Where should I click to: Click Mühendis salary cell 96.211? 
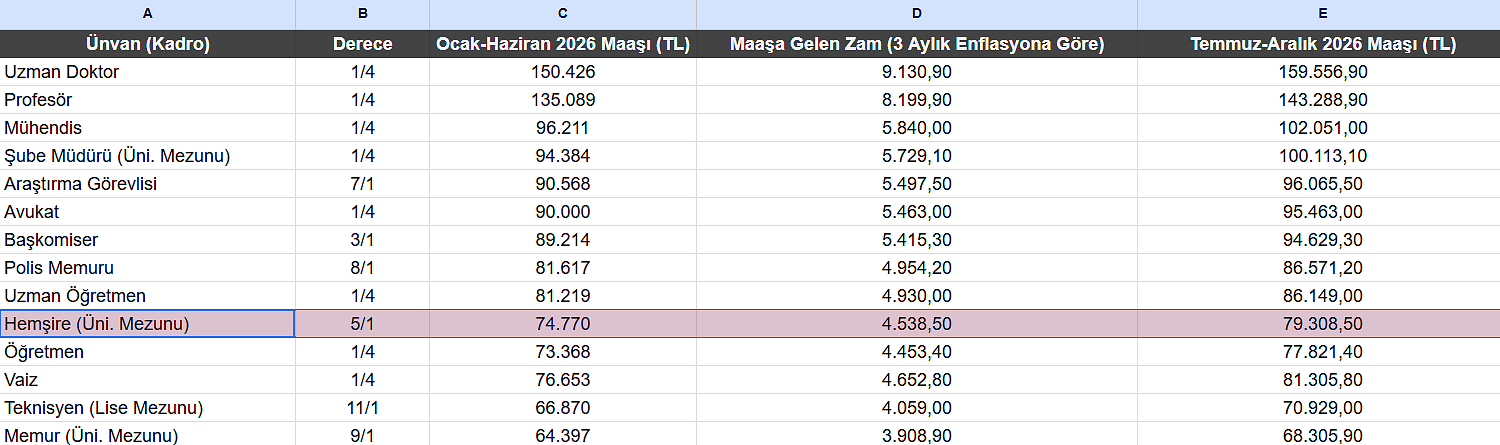(563, 128)
